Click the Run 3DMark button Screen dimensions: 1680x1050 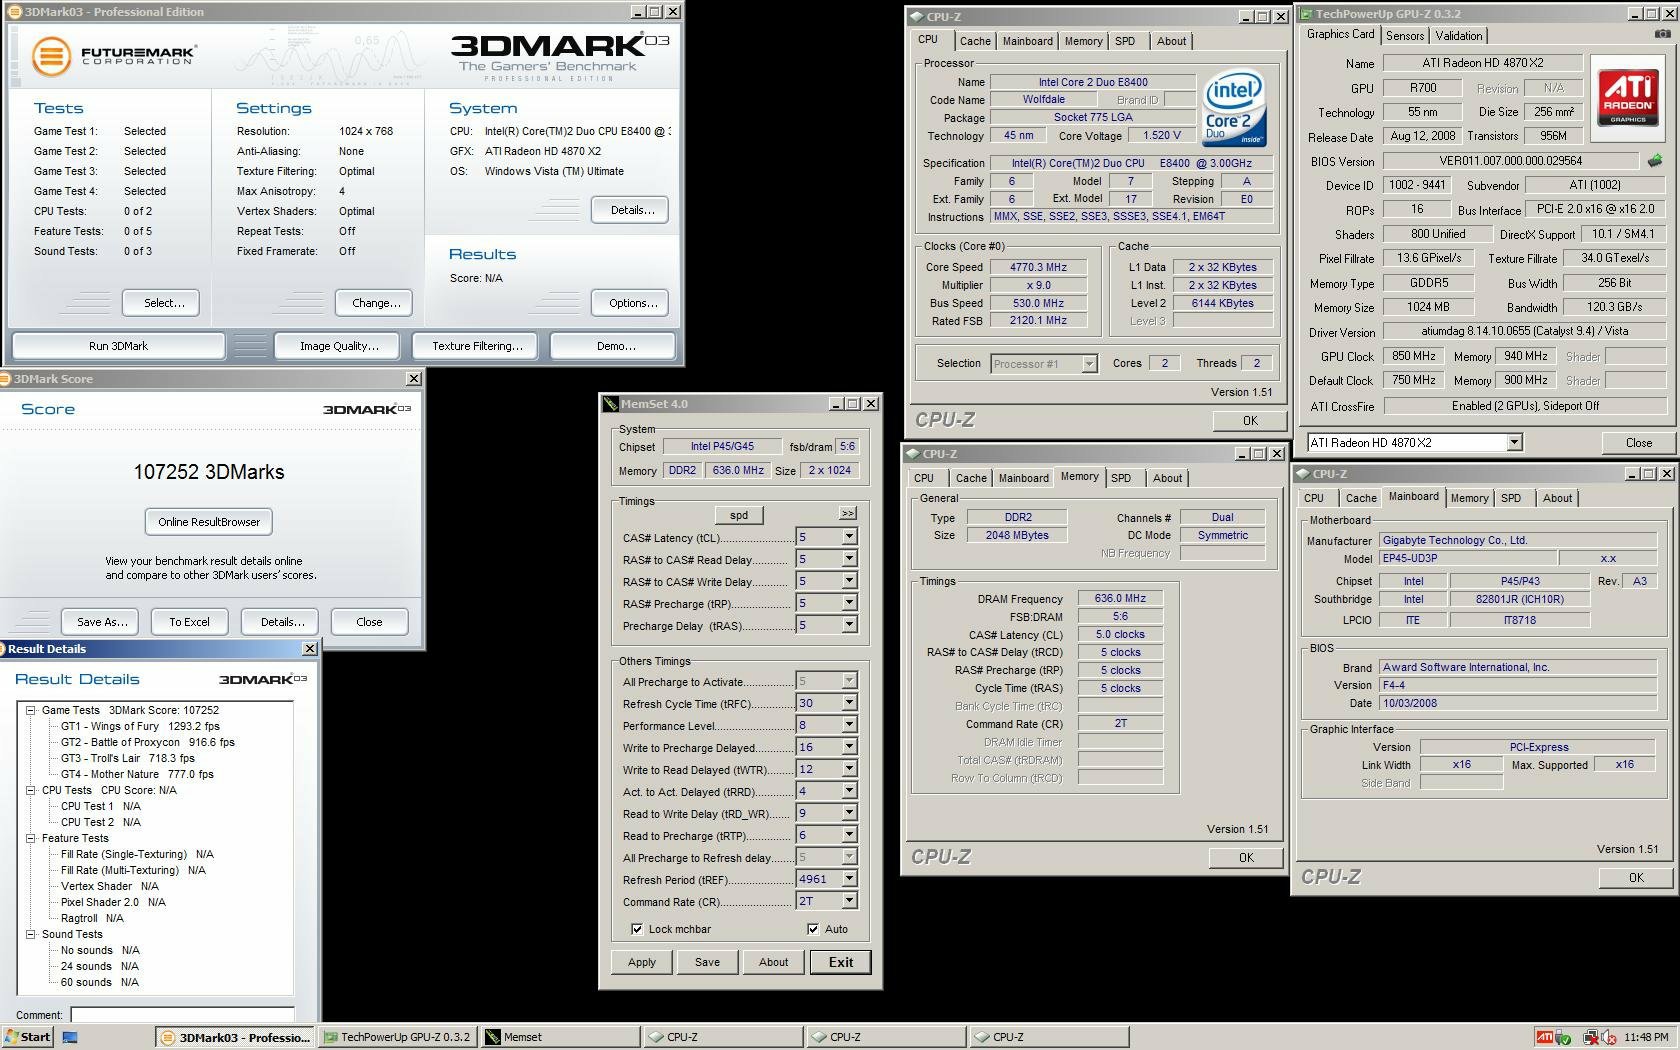[x=118, y=346]
